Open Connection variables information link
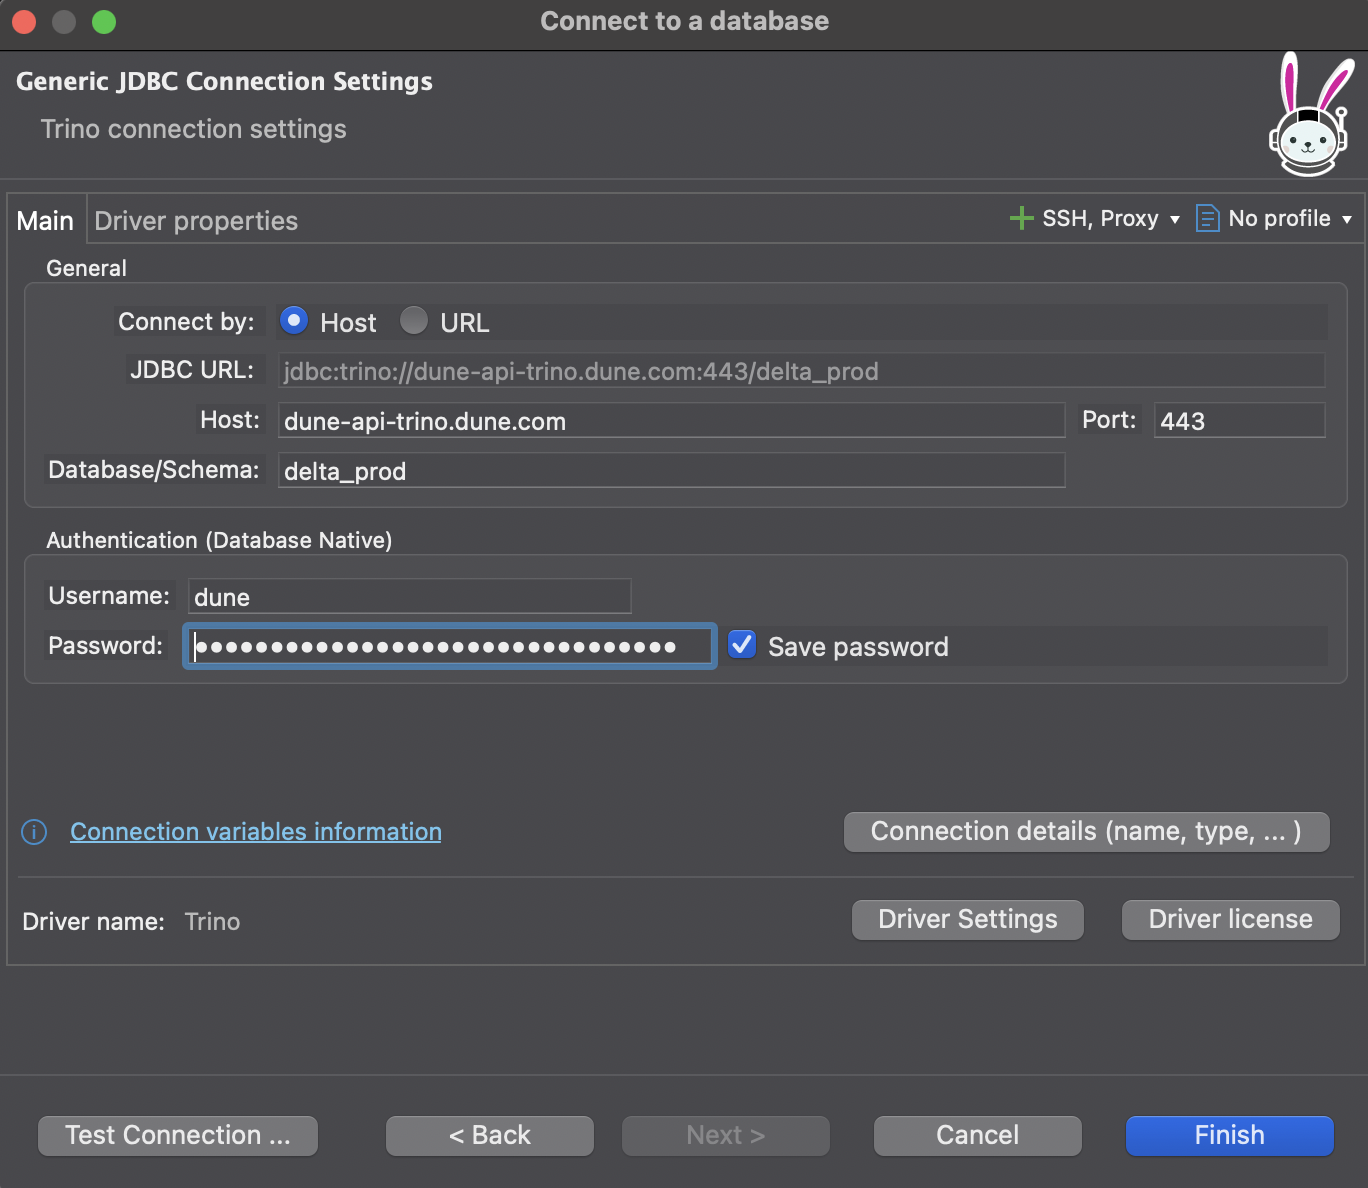This screenshot has width=1368, height=1188. coord(256,832)
